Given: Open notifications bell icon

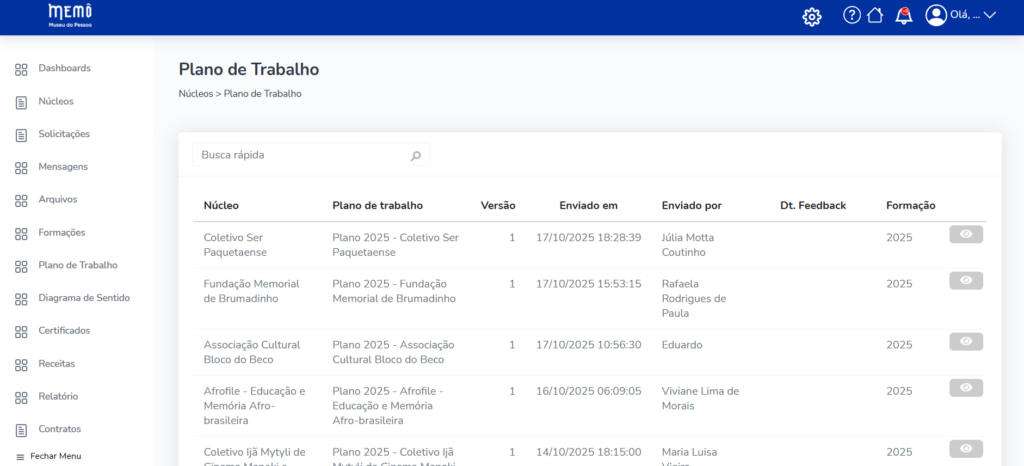Looking at the screenshot, I should pyautogui.click(x=903, y=15).
